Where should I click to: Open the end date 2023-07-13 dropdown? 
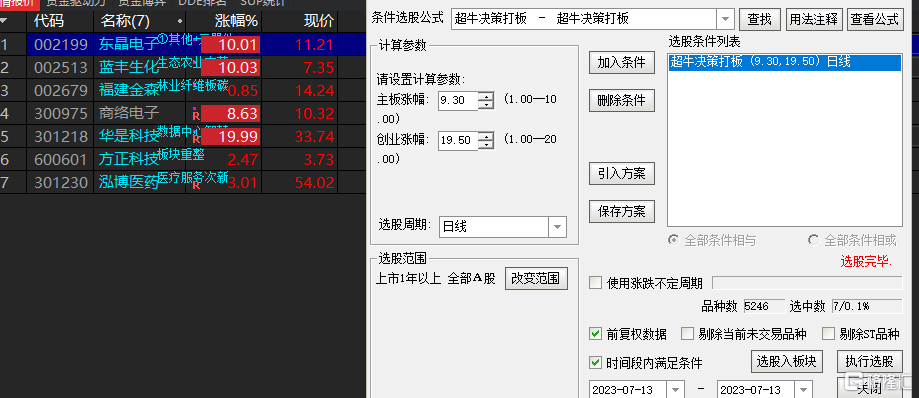[803, 390]
